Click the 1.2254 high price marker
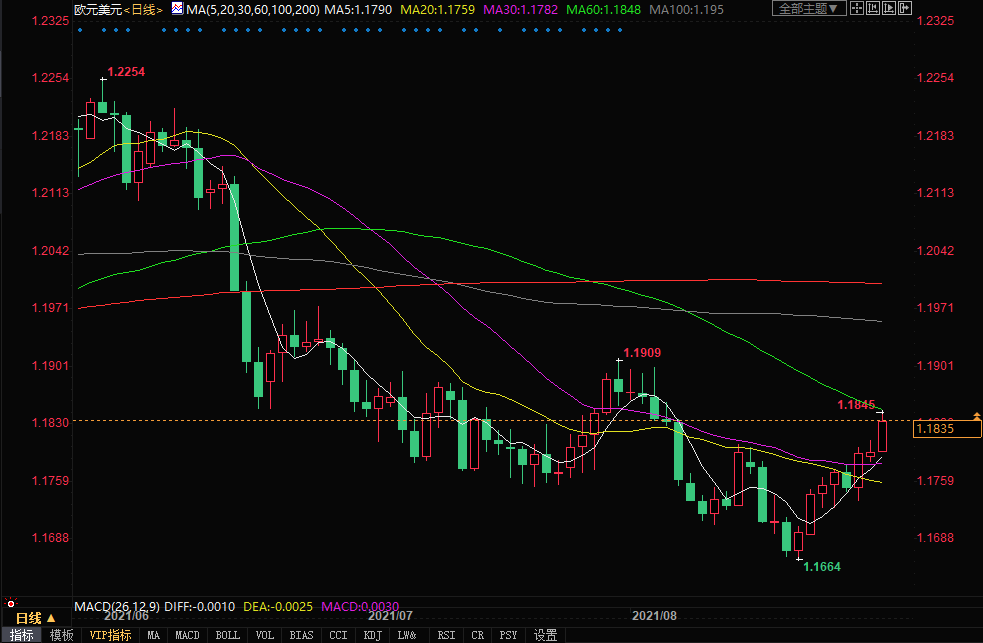 click(x=126, y=72)
